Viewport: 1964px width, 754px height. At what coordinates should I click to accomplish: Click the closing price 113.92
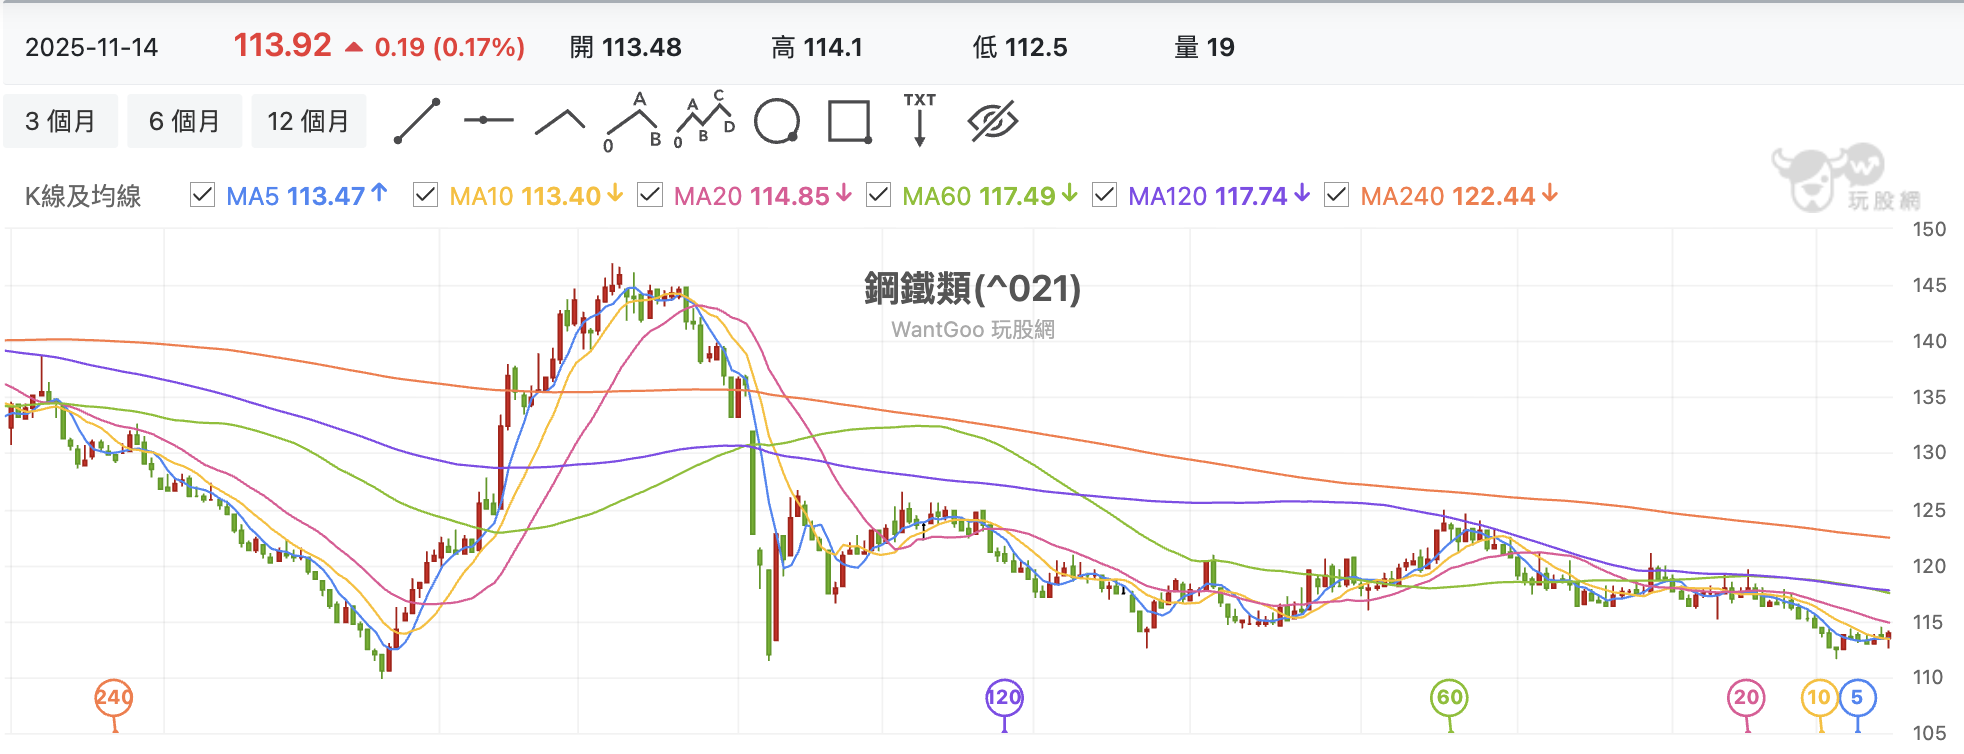tap(282, 45)
